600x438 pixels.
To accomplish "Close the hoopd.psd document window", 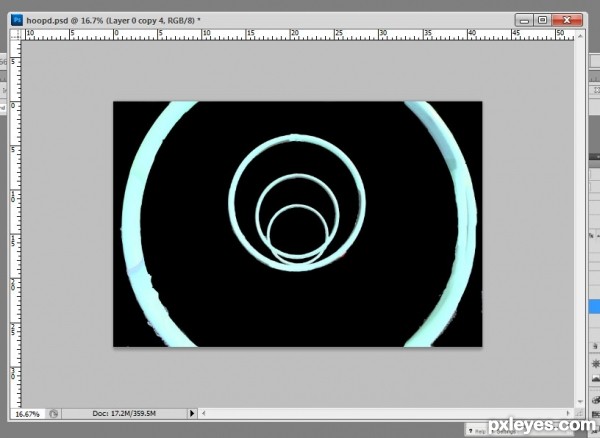I will (x=567, y=20).
